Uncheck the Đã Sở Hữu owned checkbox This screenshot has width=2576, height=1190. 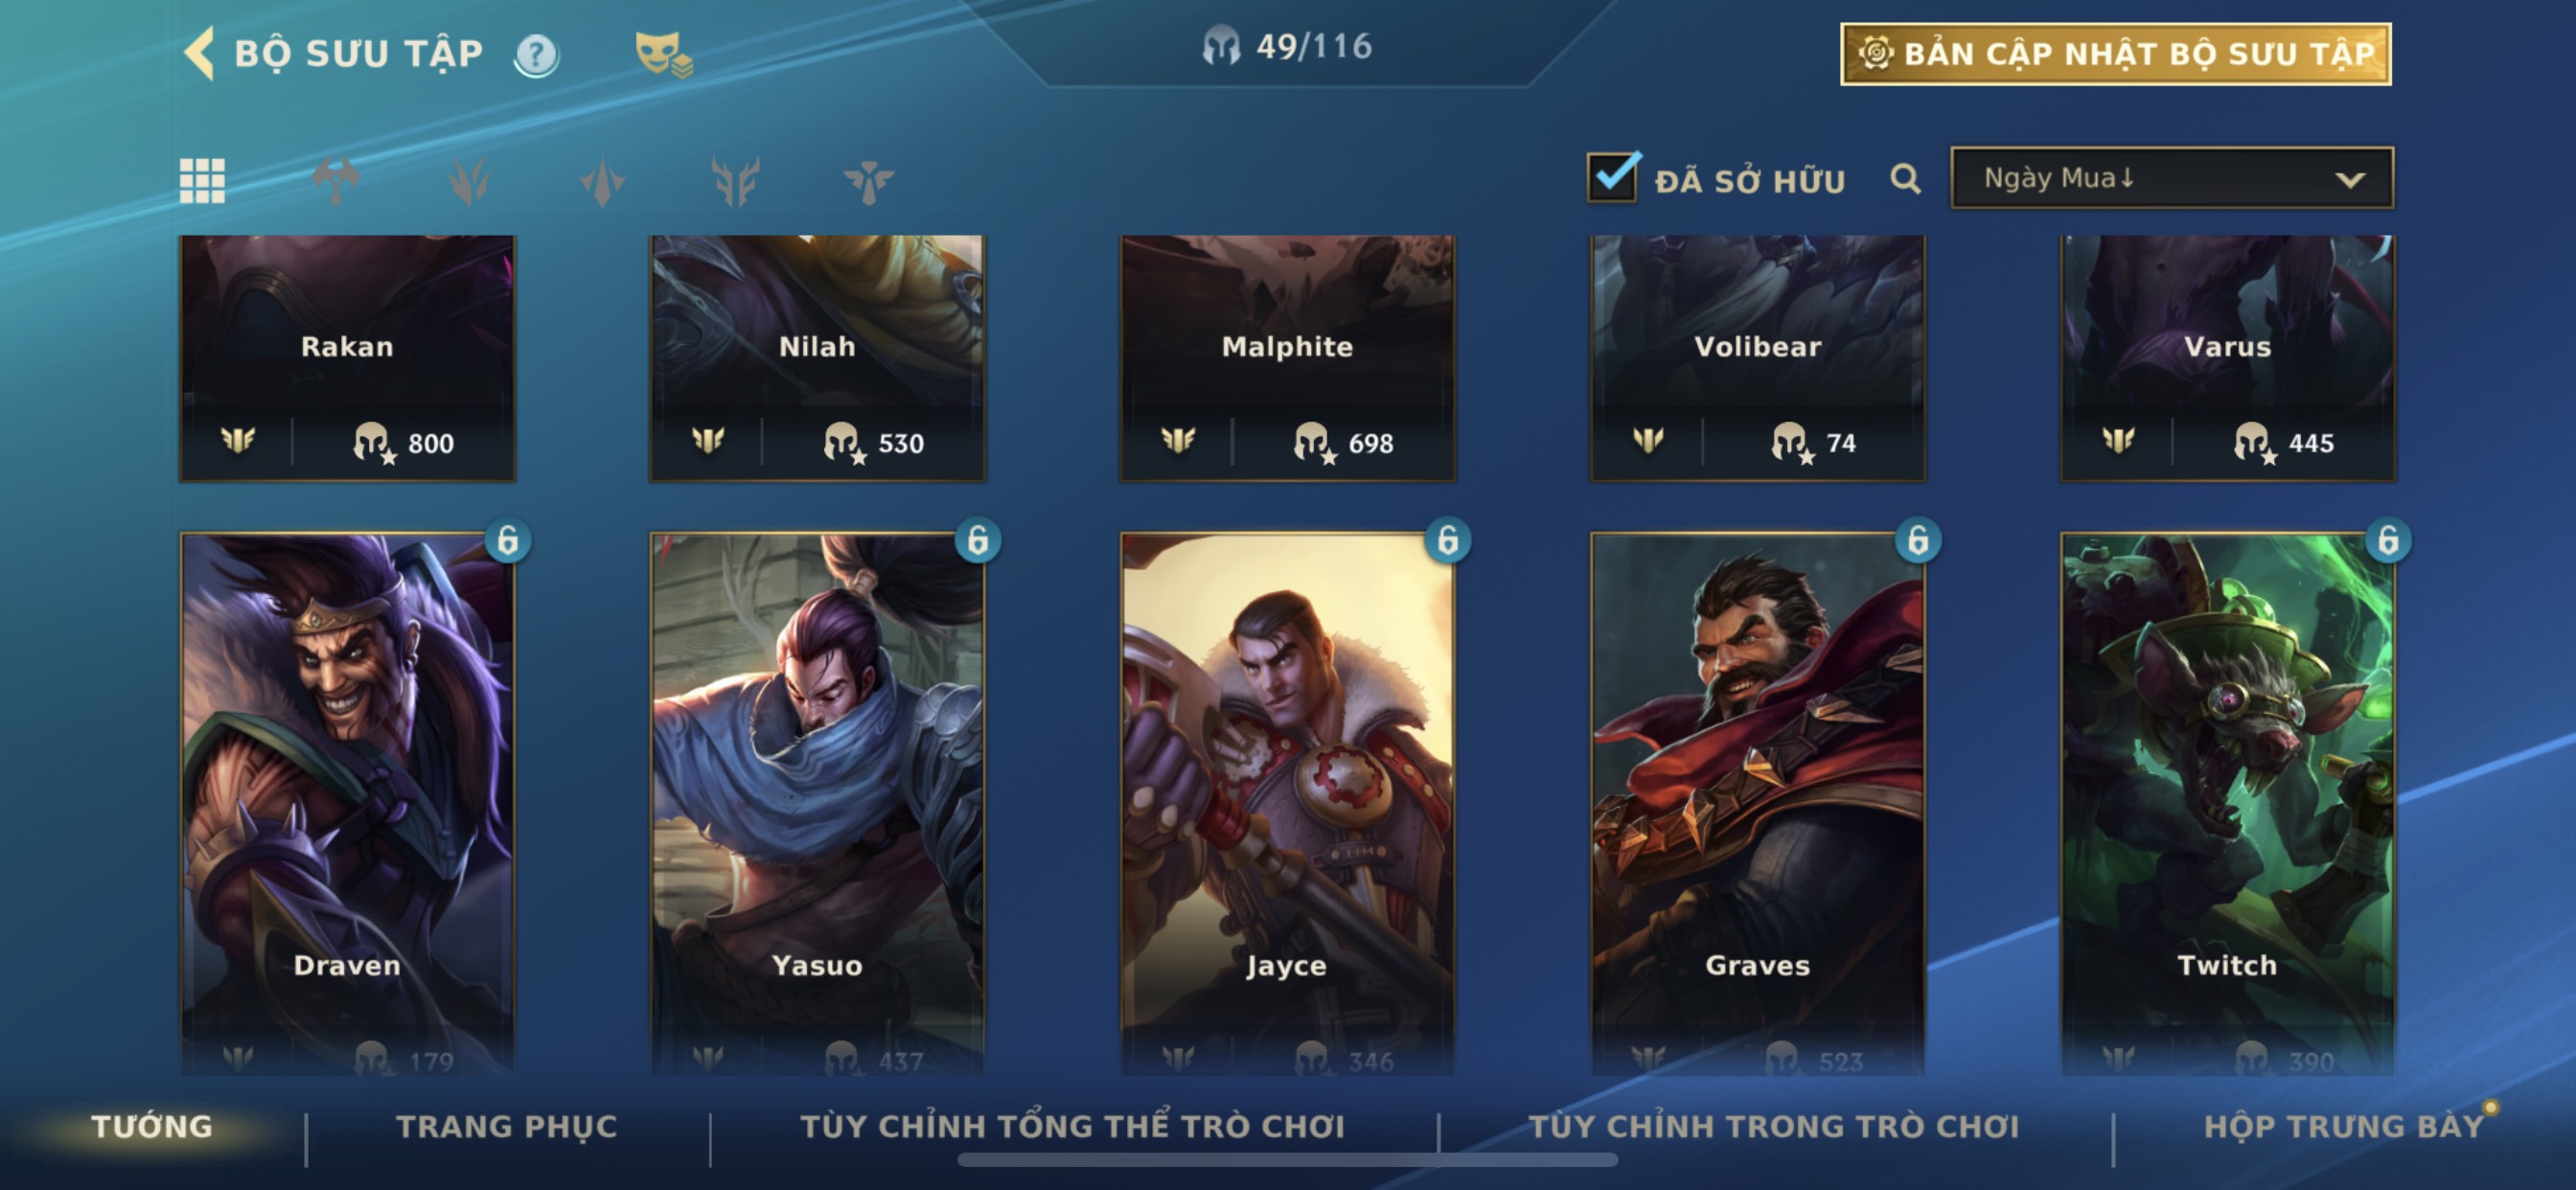coord(1612,178)
